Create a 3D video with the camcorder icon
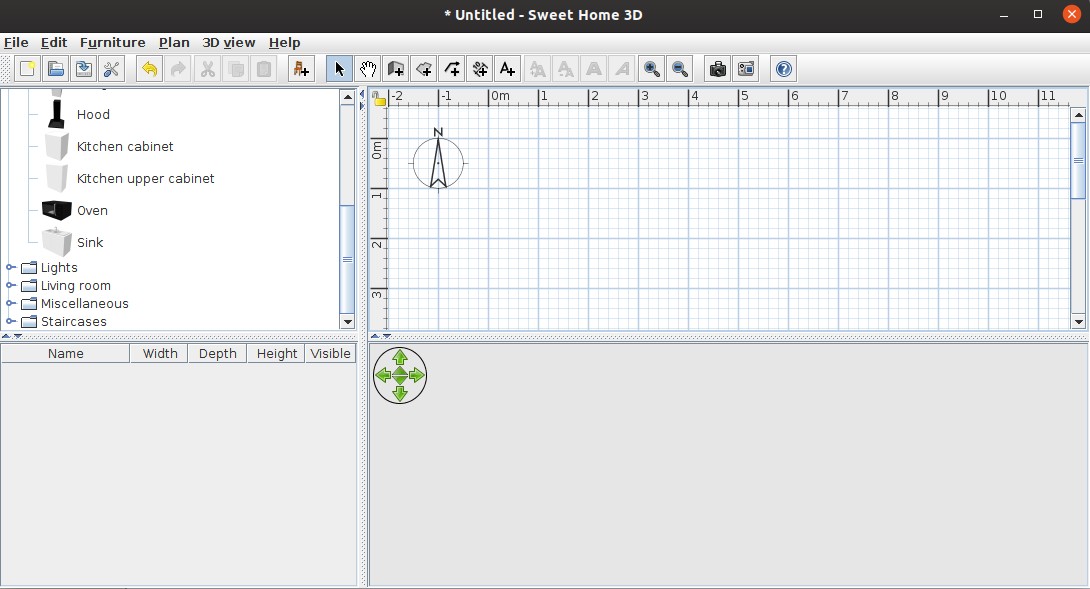 click(746, 69)
